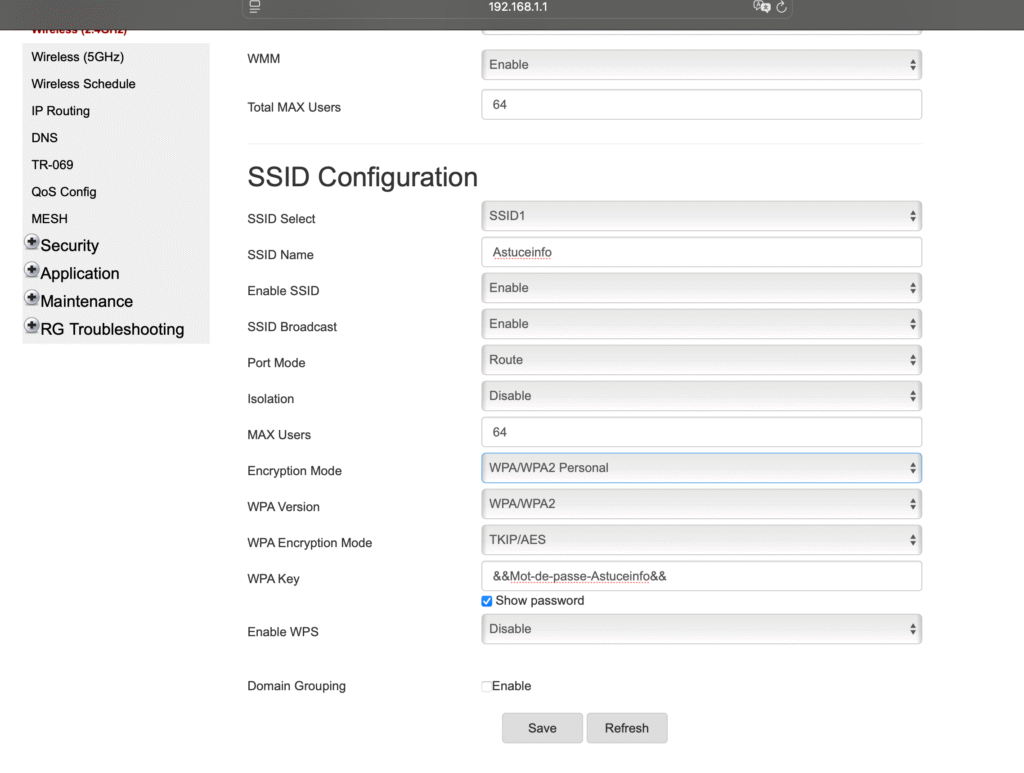Open the DNS settings page
The image size is (1024, 773).
44,138
